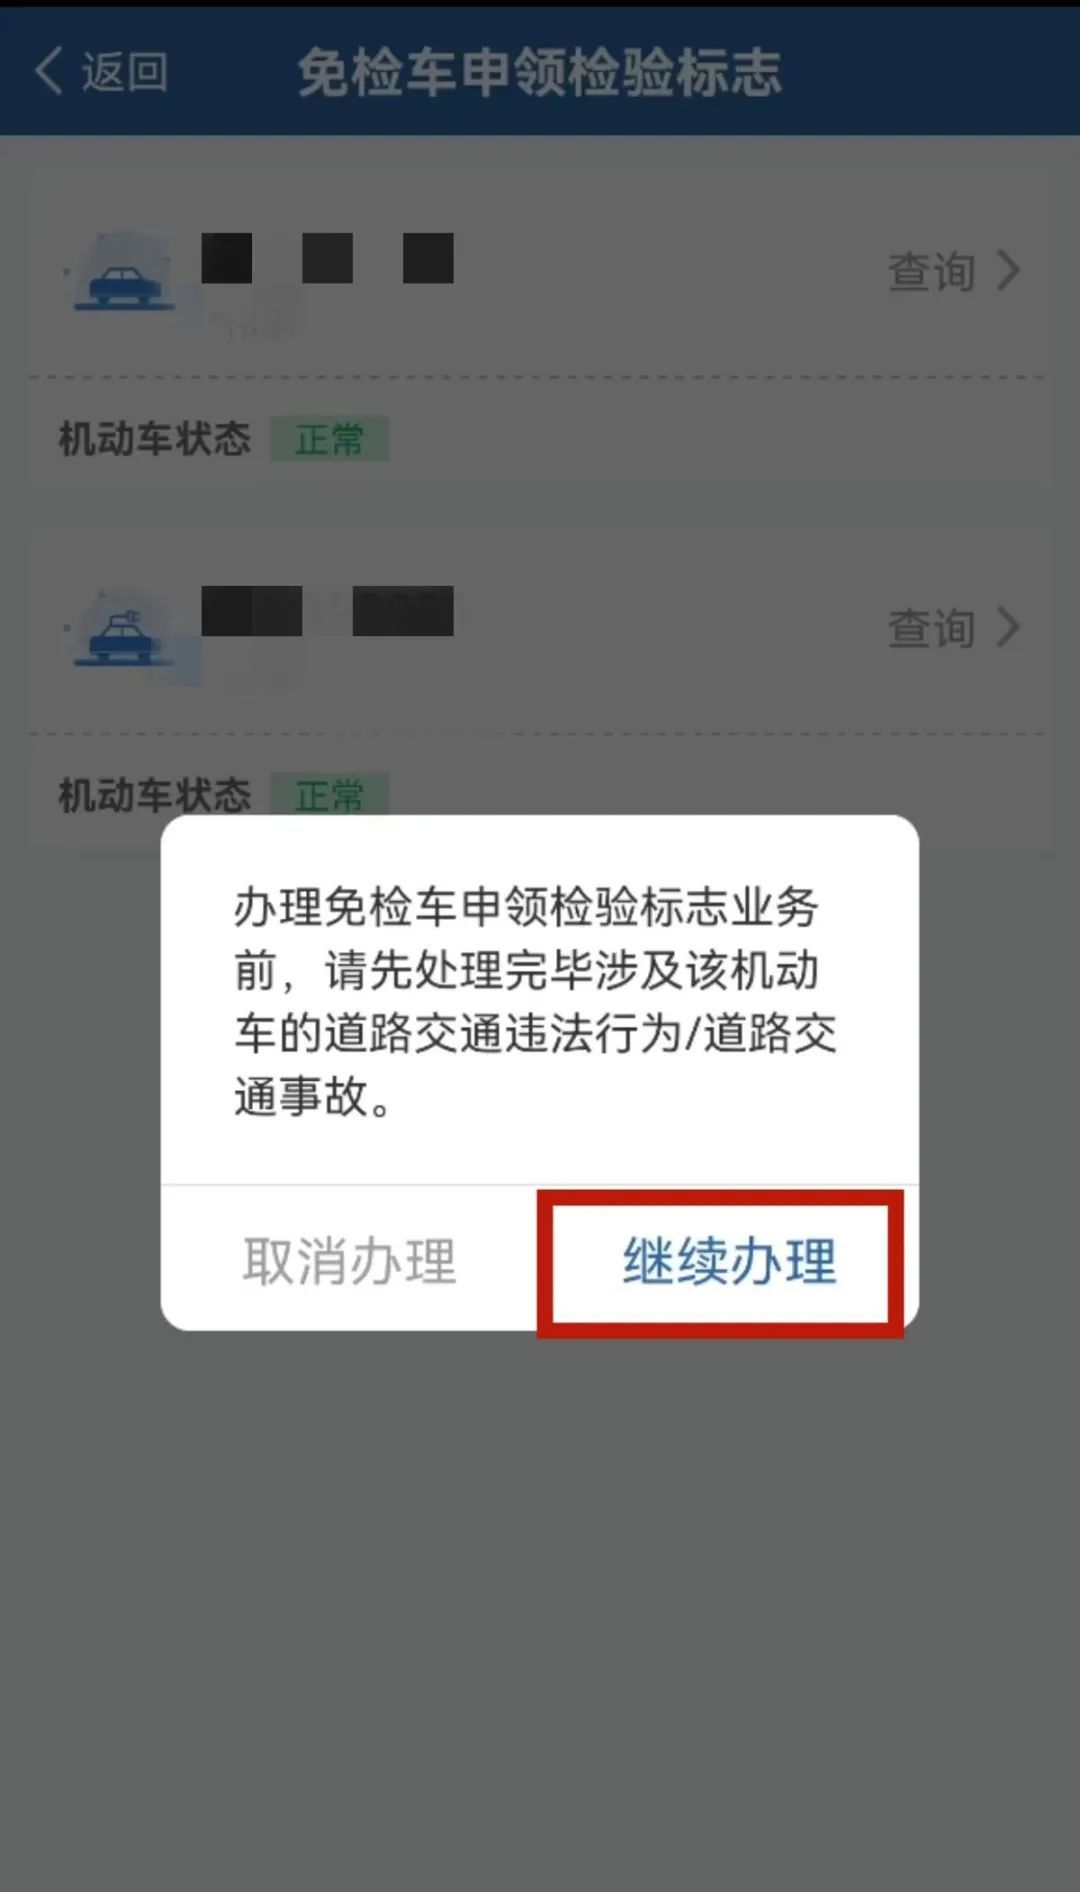Tap second vehicle's 正常 status badge
The width and height of the screenshot is (1080, 1892).
coord(329,795)
